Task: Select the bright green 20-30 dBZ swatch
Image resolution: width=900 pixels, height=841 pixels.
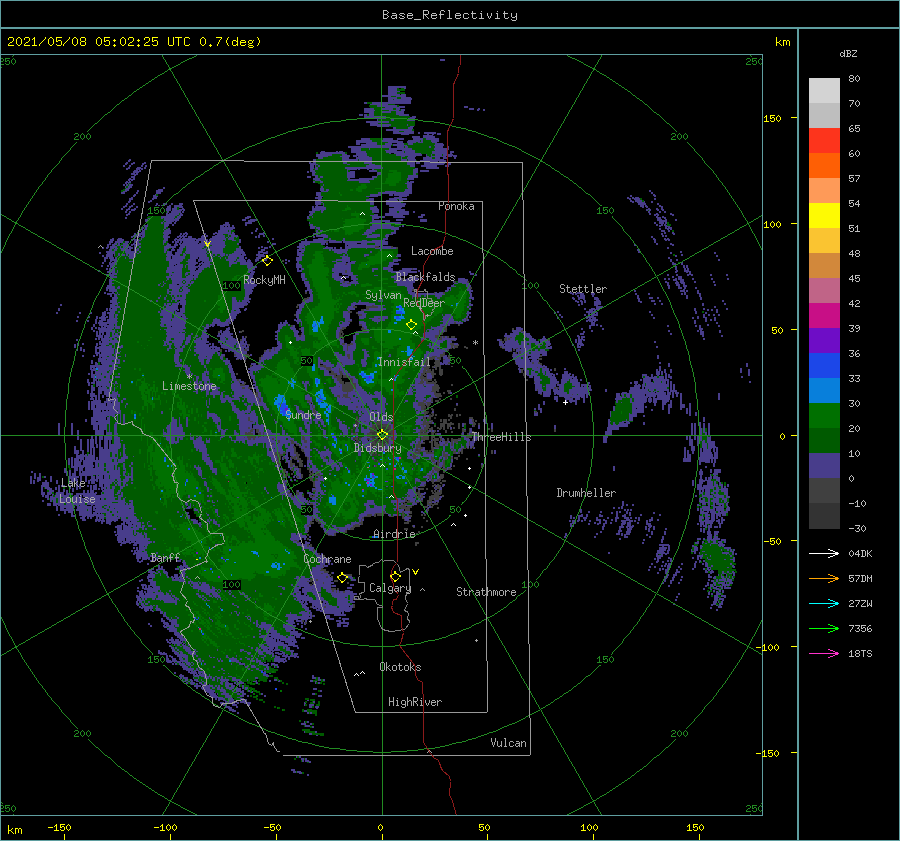Action: click(x=824, y=416)
